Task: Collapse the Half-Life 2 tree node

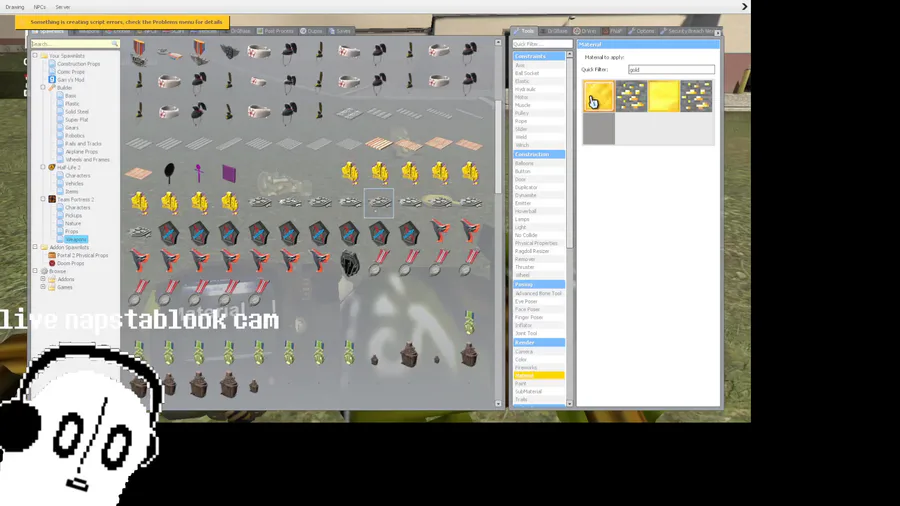Action: (x=43, y=168)
